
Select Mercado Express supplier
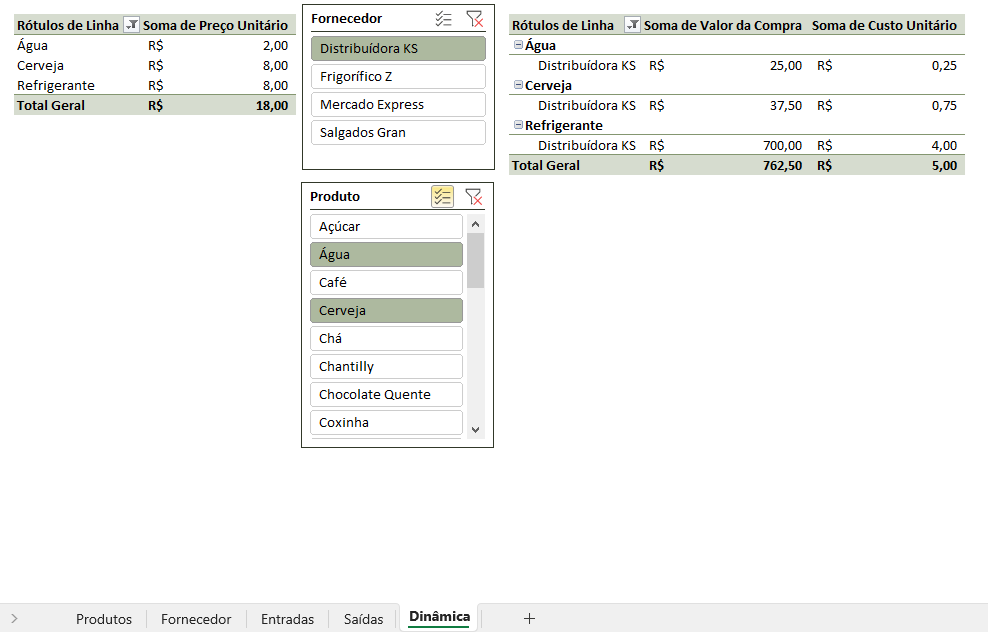(x=398, y=105)
